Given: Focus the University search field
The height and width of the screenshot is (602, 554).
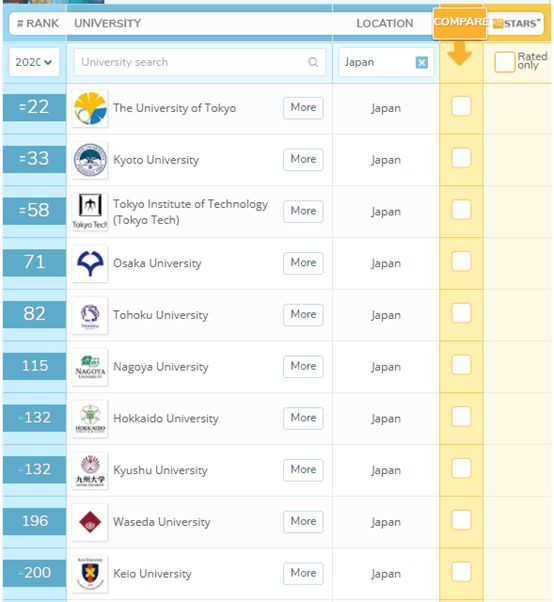Looking at the screenshot, I should pos(199,62).
